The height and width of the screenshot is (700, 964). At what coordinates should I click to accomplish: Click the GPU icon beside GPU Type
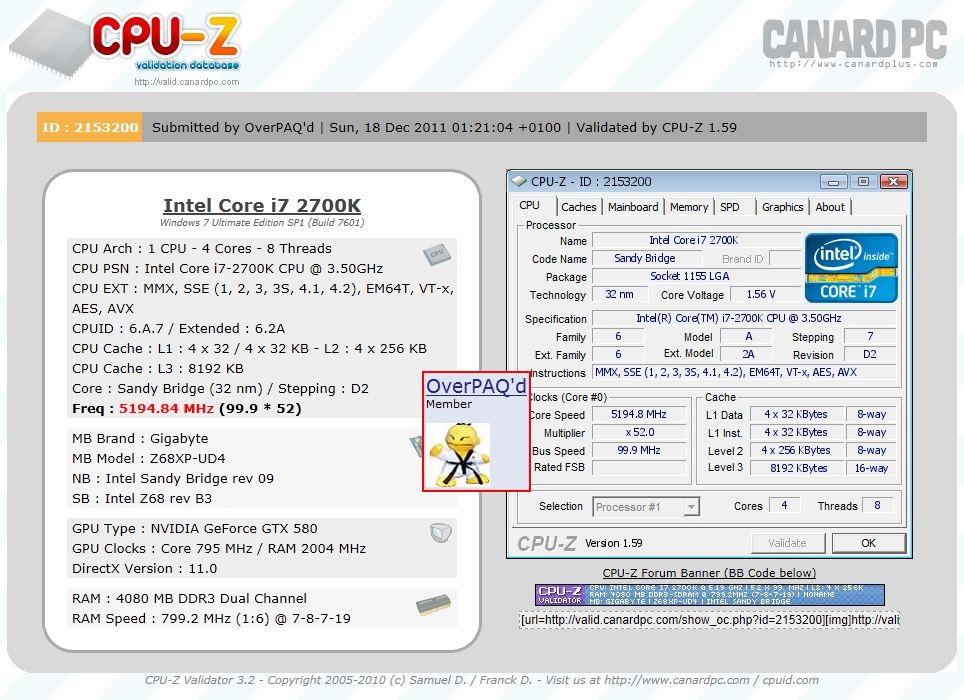[x=441, y=532]
